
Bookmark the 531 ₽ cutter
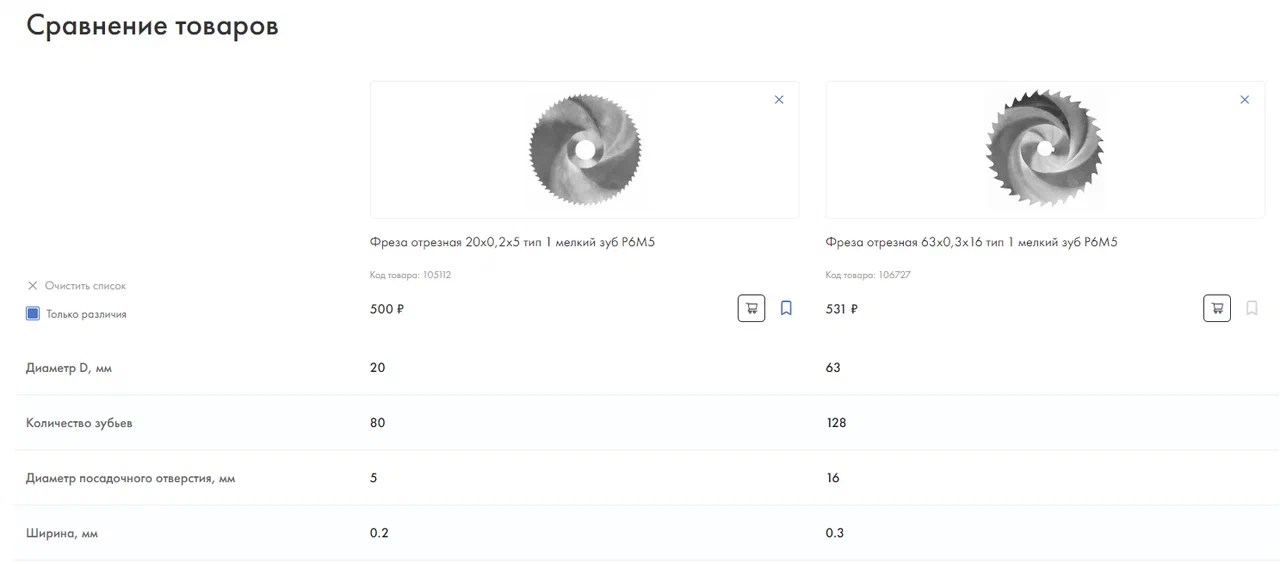click(1252, 308)
